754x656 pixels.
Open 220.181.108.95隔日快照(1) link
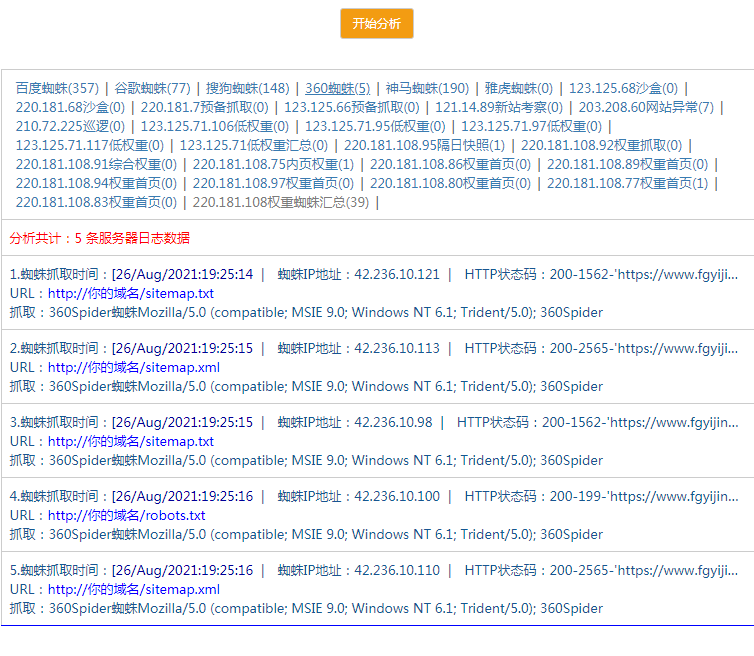pyautogui.click(x=424, y=145)
